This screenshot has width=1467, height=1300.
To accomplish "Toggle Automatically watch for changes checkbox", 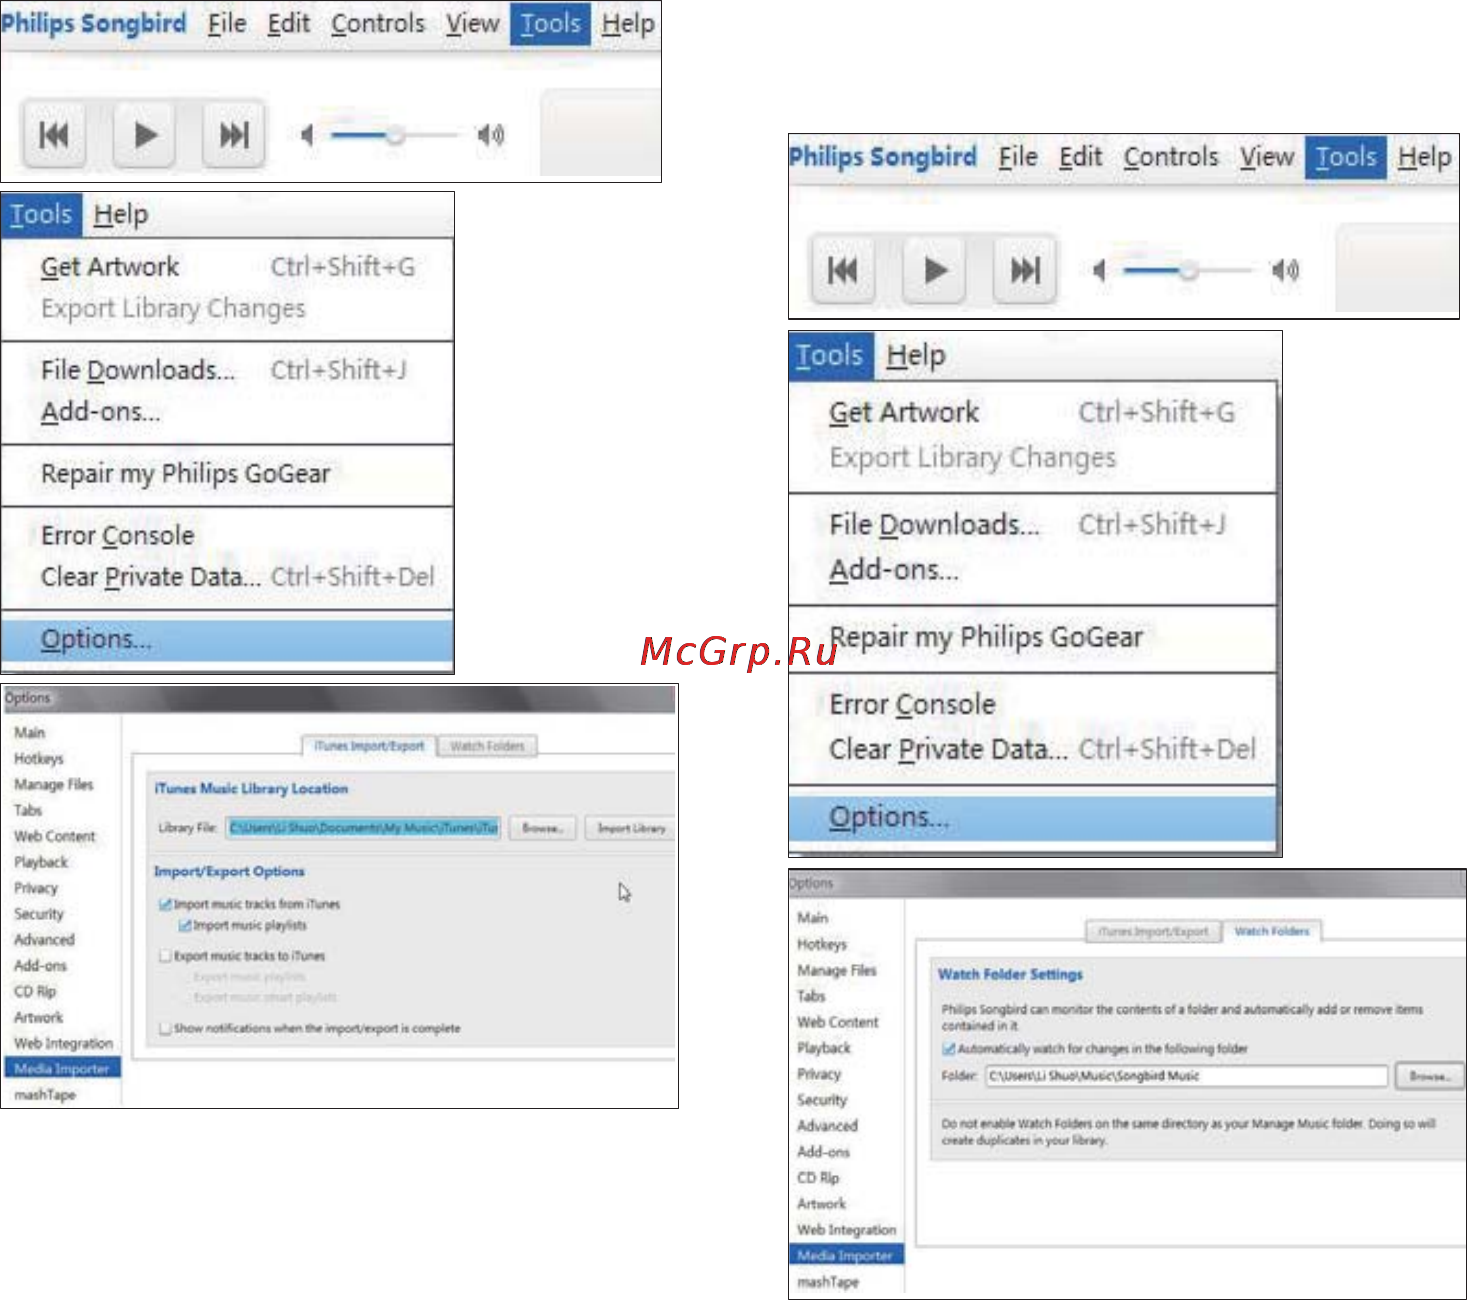I will point(949,1049).
